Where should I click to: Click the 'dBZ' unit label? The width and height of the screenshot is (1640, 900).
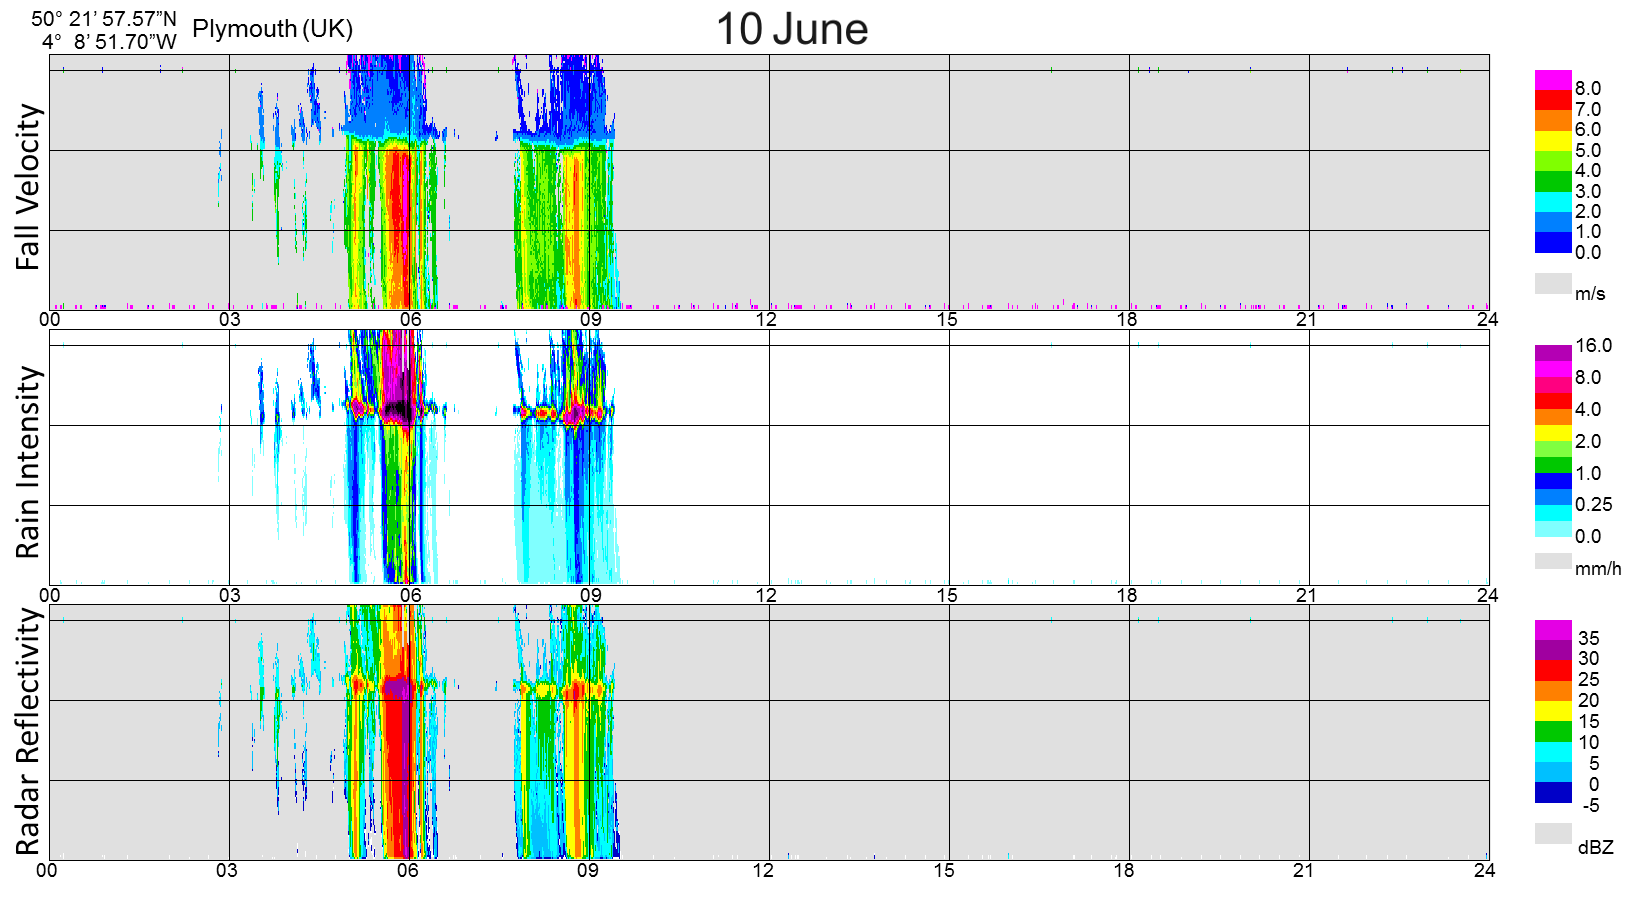tap(1595, 847)
